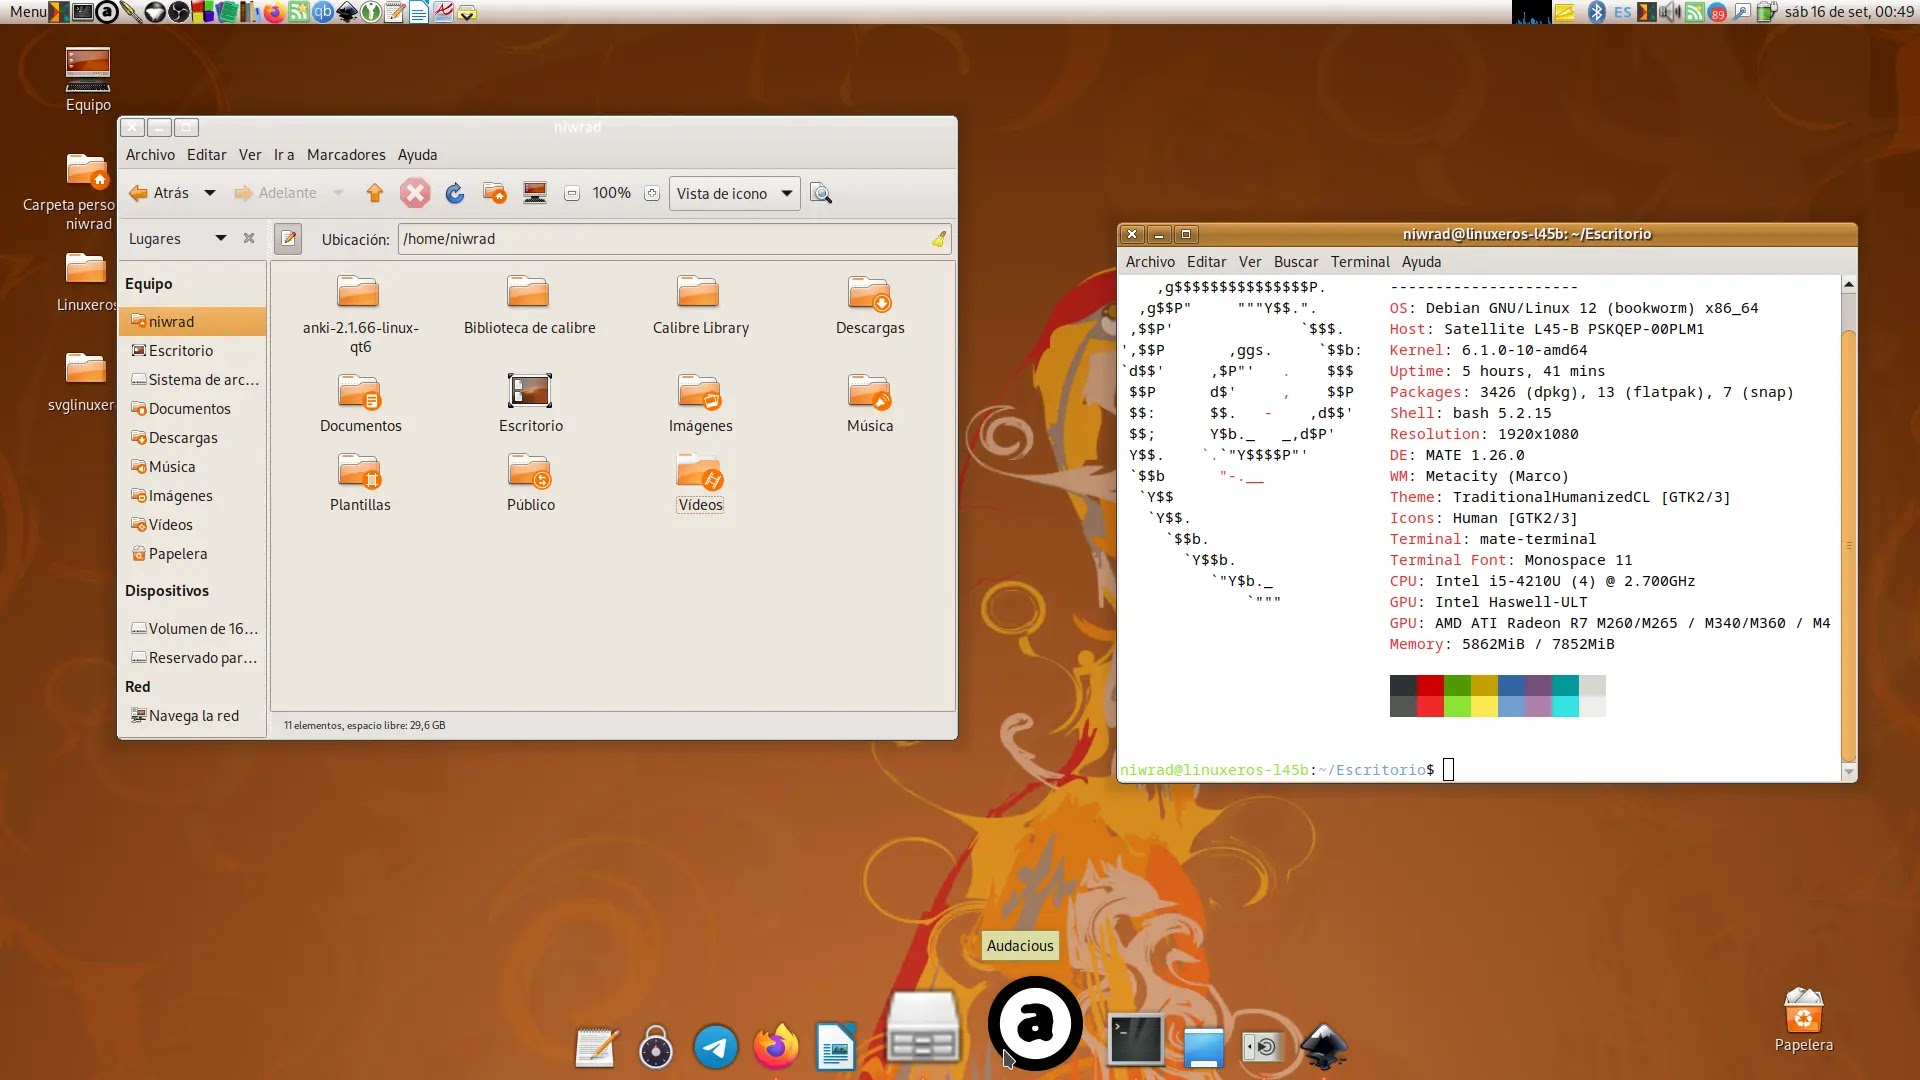Launch KeePassXC from the top panel

tap(370, 12)
